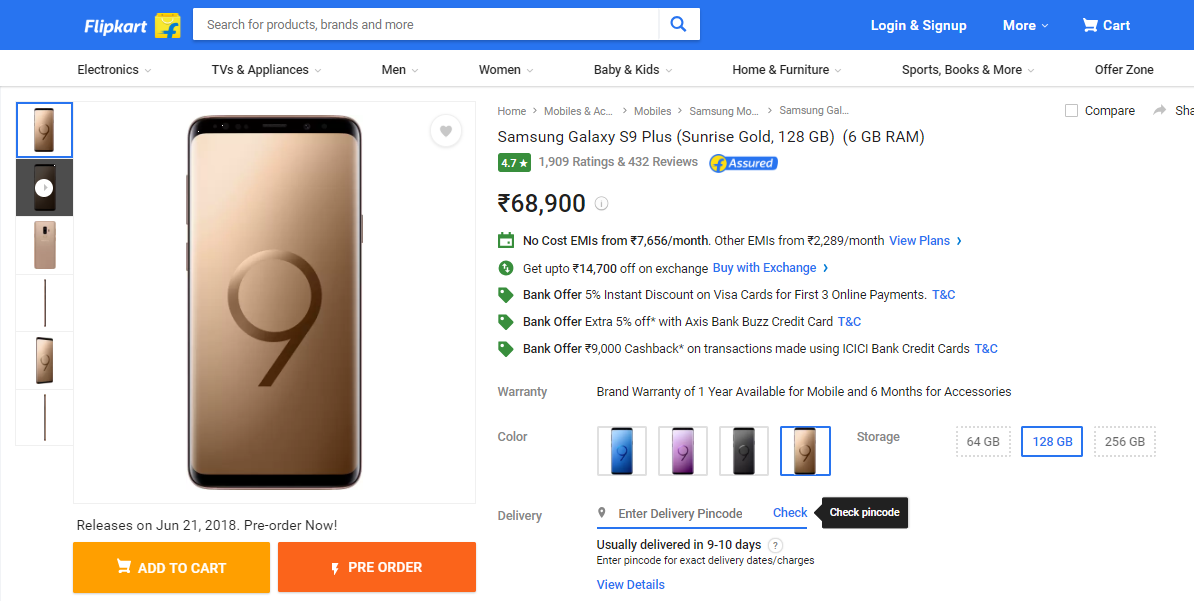
Task: Open the More dropdown in header
Action: pos(1025,25)
